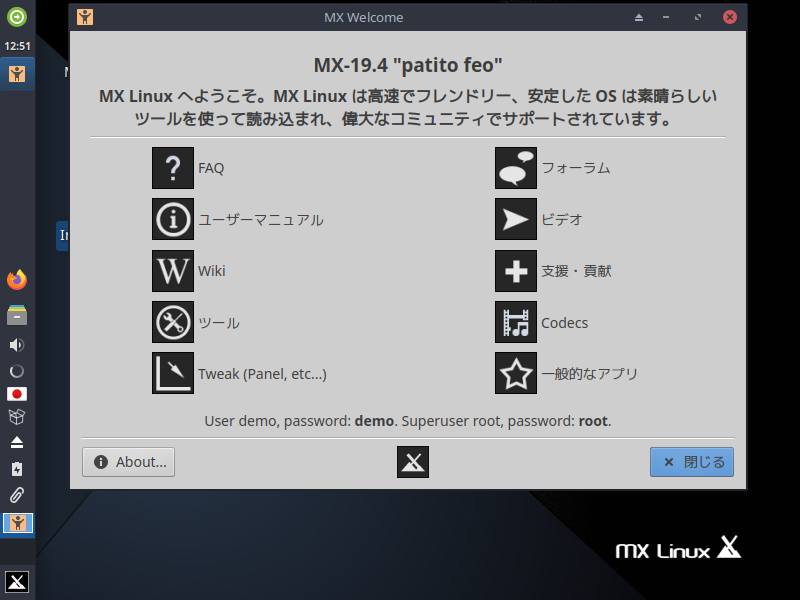Screen dimensions: 800x600
Task: Click the Wiki label
Action: tap(212, 271)
